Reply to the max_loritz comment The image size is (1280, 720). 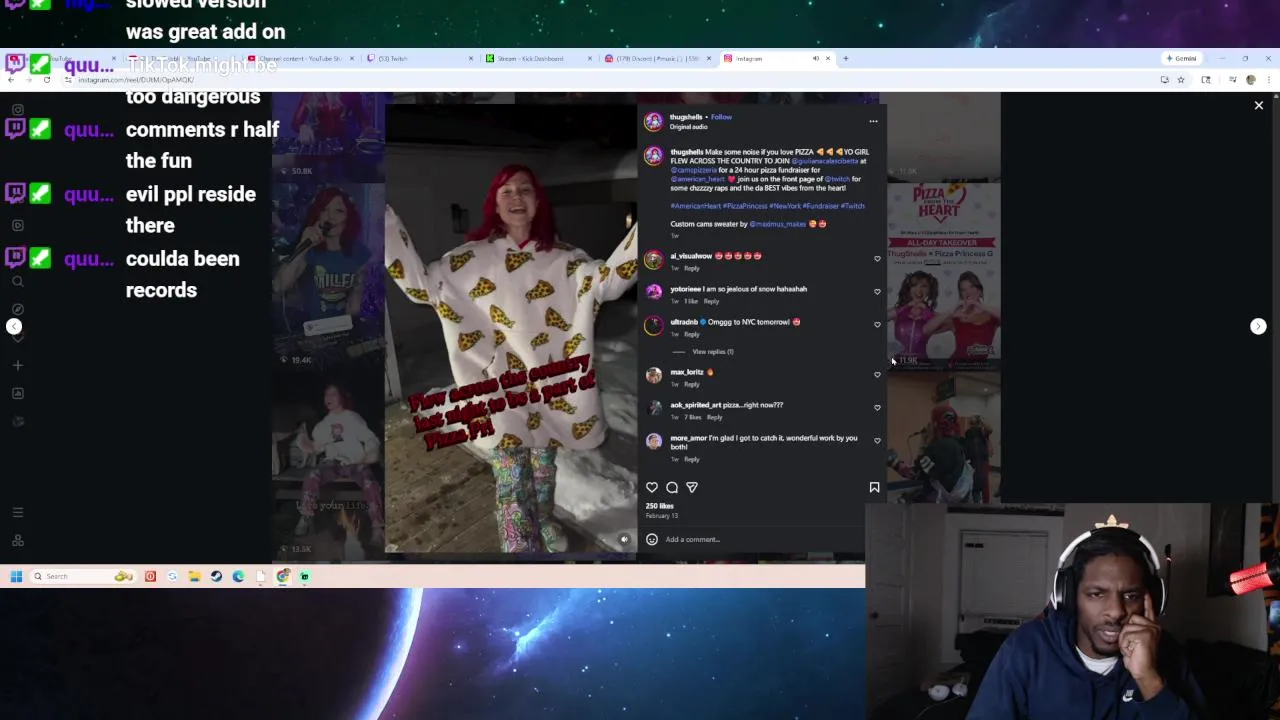click(x=692, y=384)
